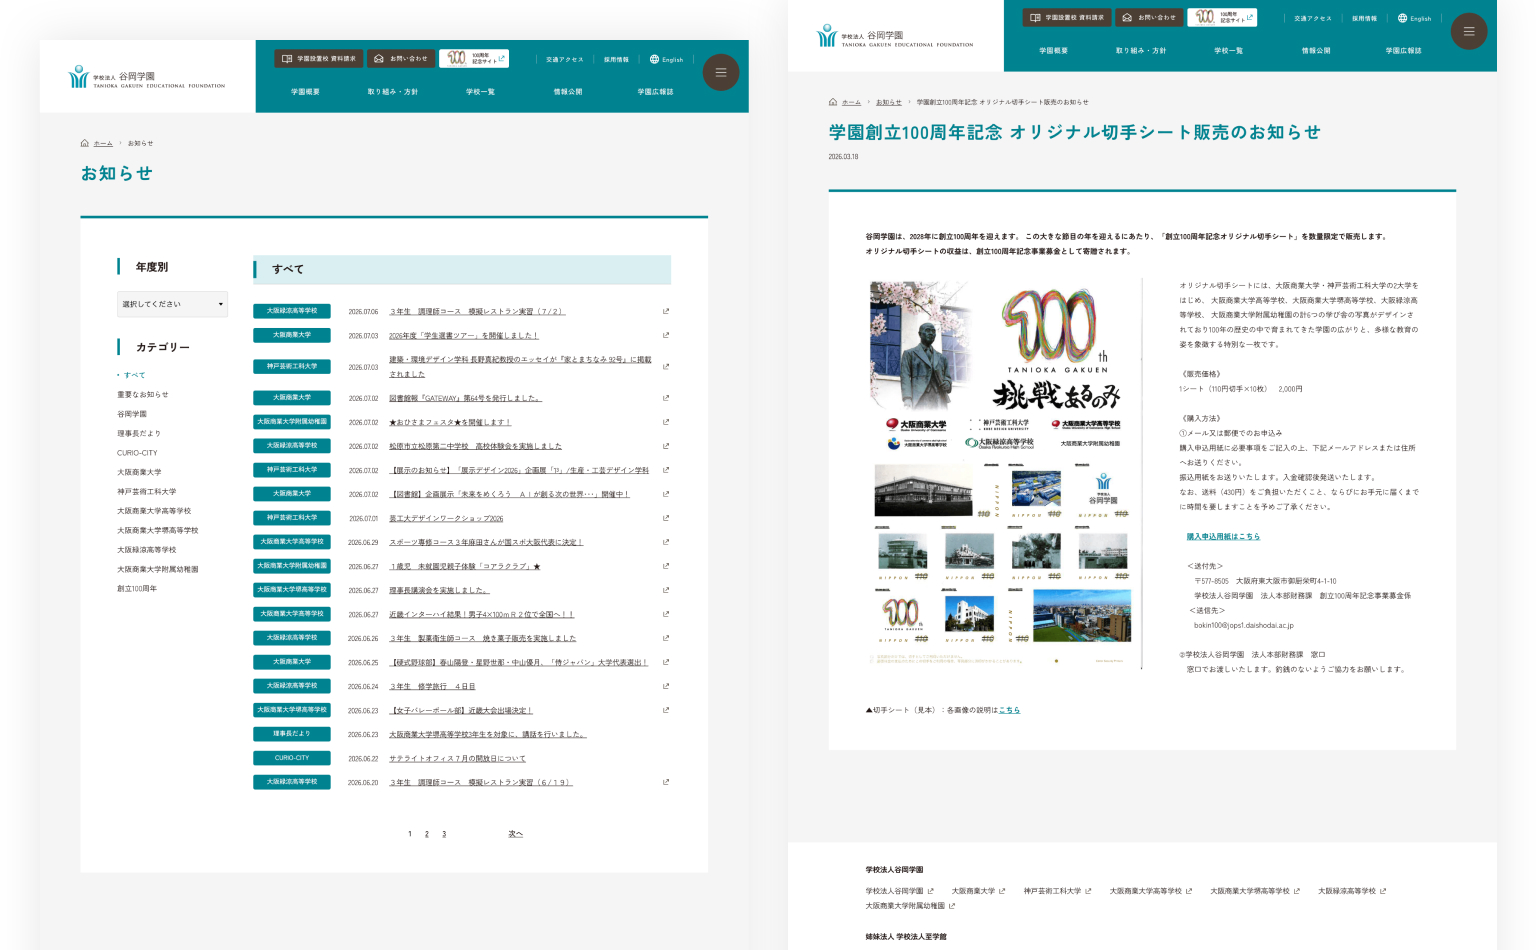Click Tanioka Gakuen logo on right article page
This screenshot has width=1536, height=950.
(x=894, y=36)
